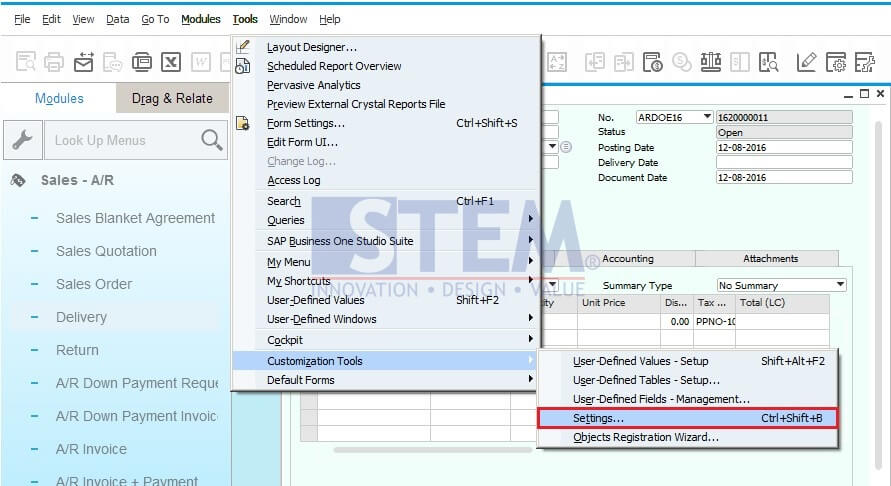Open Sales Order in the module tree
Screen dimensions: 891x486
[94, 284]
